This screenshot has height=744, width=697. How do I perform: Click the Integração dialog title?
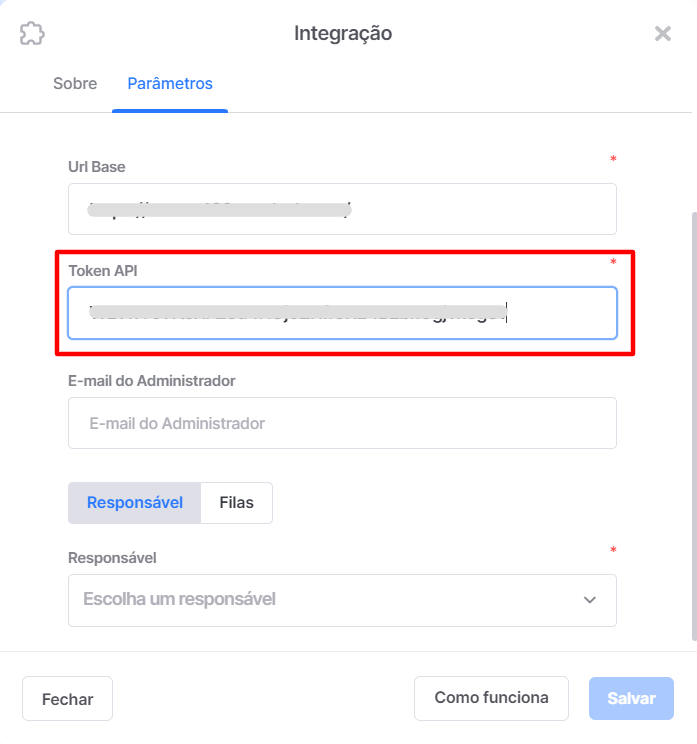(x=343, y=34)
